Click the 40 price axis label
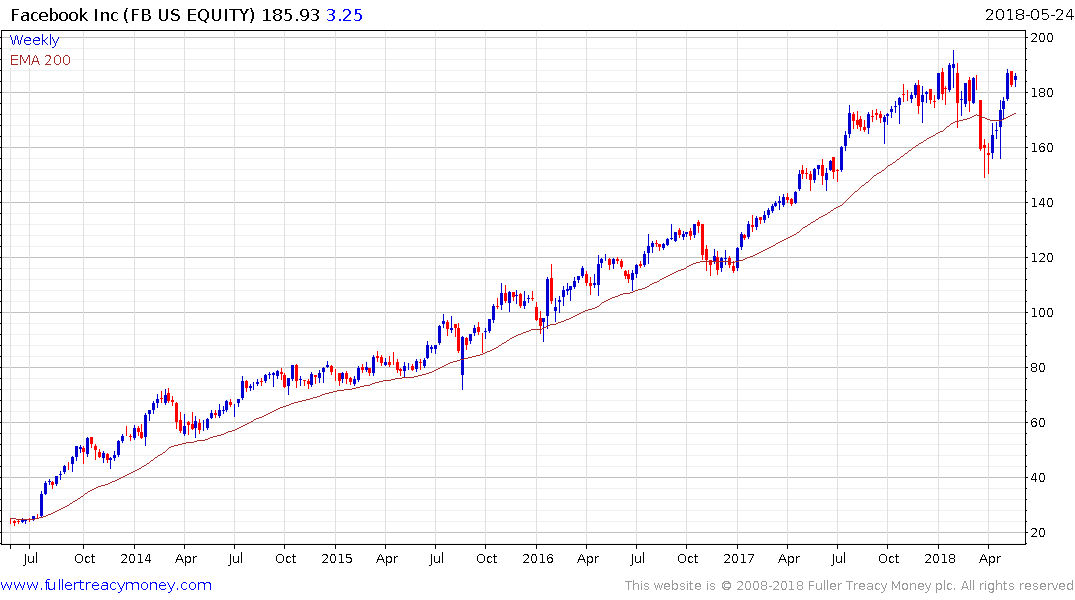1075x600 pixels. coord(1038,478)
